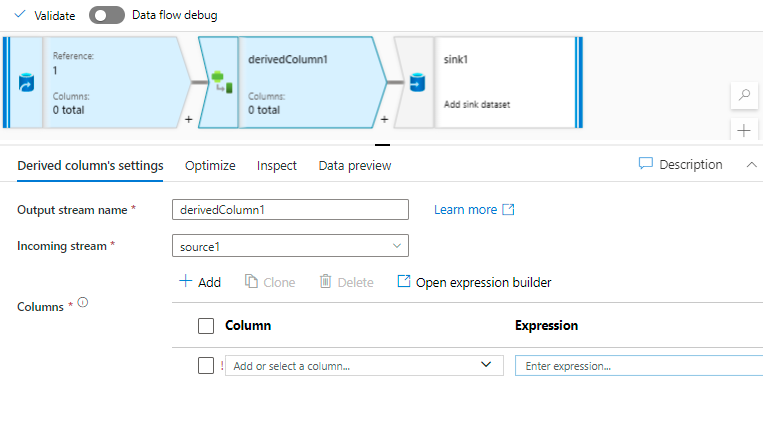Click Open expression builder
This screenshot has width=763, height=424.
pyautogui.click(x=474, y=282)
